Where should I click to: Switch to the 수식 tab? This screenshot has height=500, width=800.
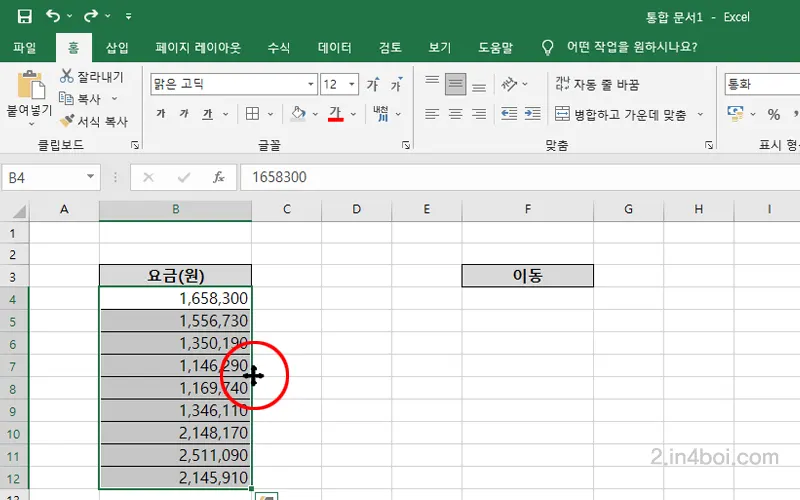[279, 47]
